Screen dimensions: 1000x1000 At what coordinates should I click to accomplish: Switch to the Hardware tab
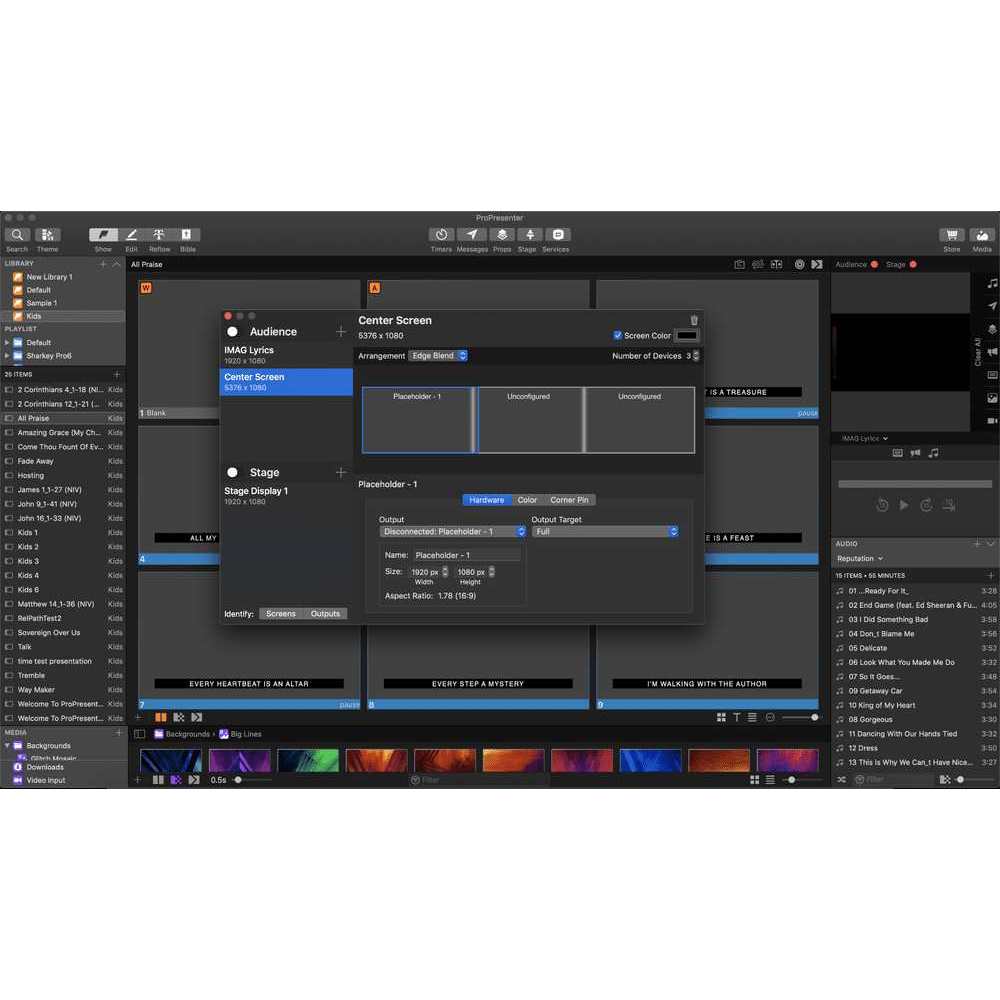(x=487, y=500)
